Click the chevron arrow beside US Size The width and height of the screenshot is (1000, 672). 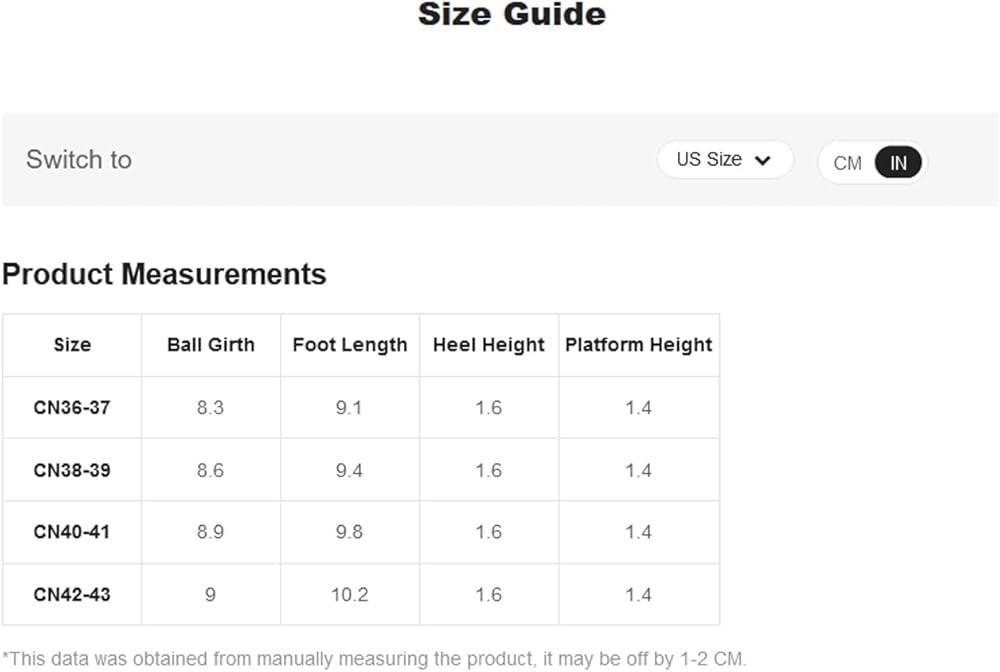(x=762, y=160)
